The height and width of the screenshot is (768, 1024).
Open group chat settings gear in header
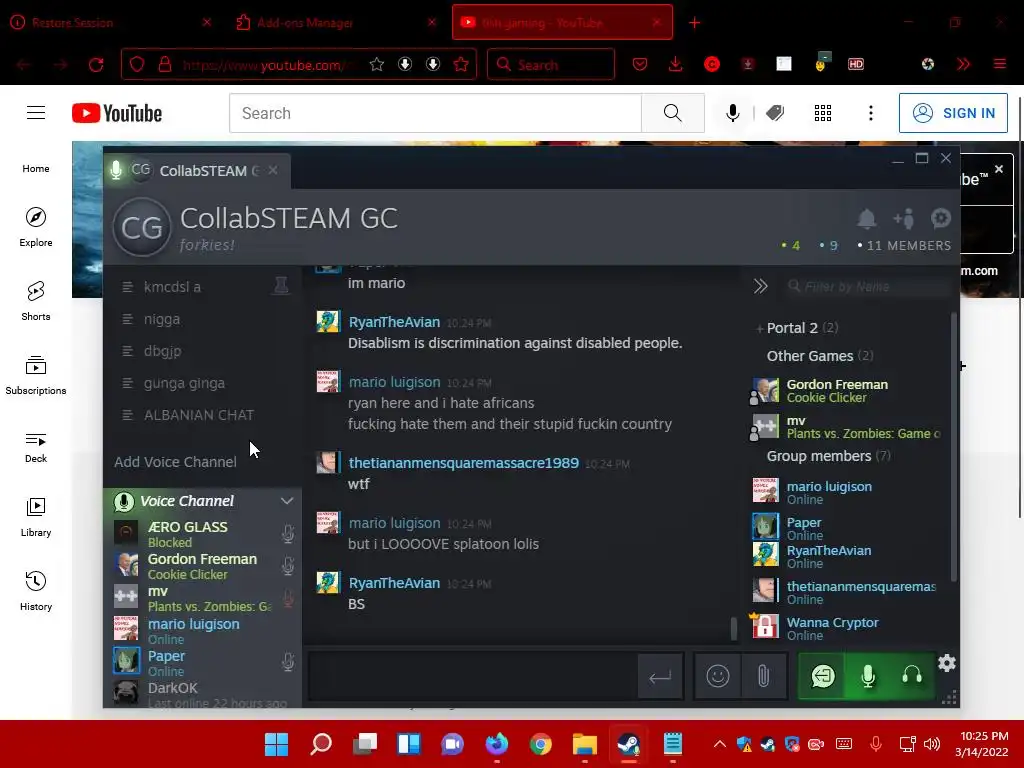click(x=940, y=218)
